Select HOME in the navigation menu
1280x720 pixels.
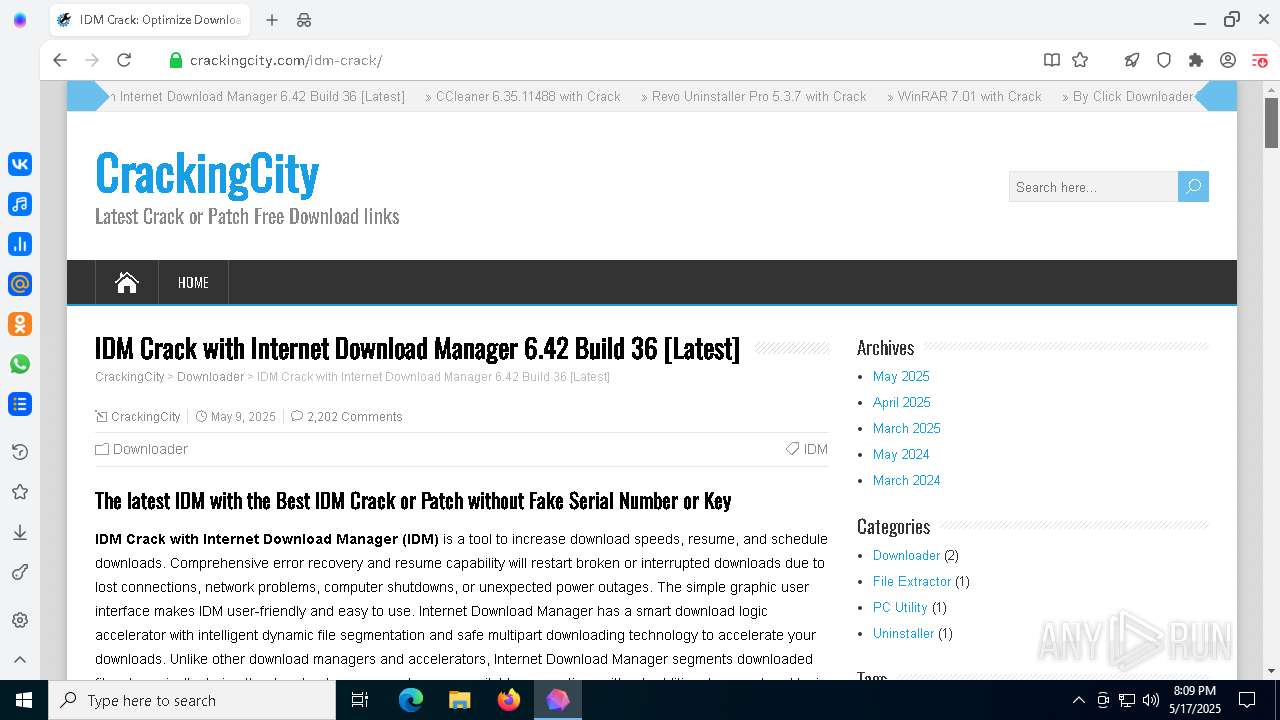(193, 282)
